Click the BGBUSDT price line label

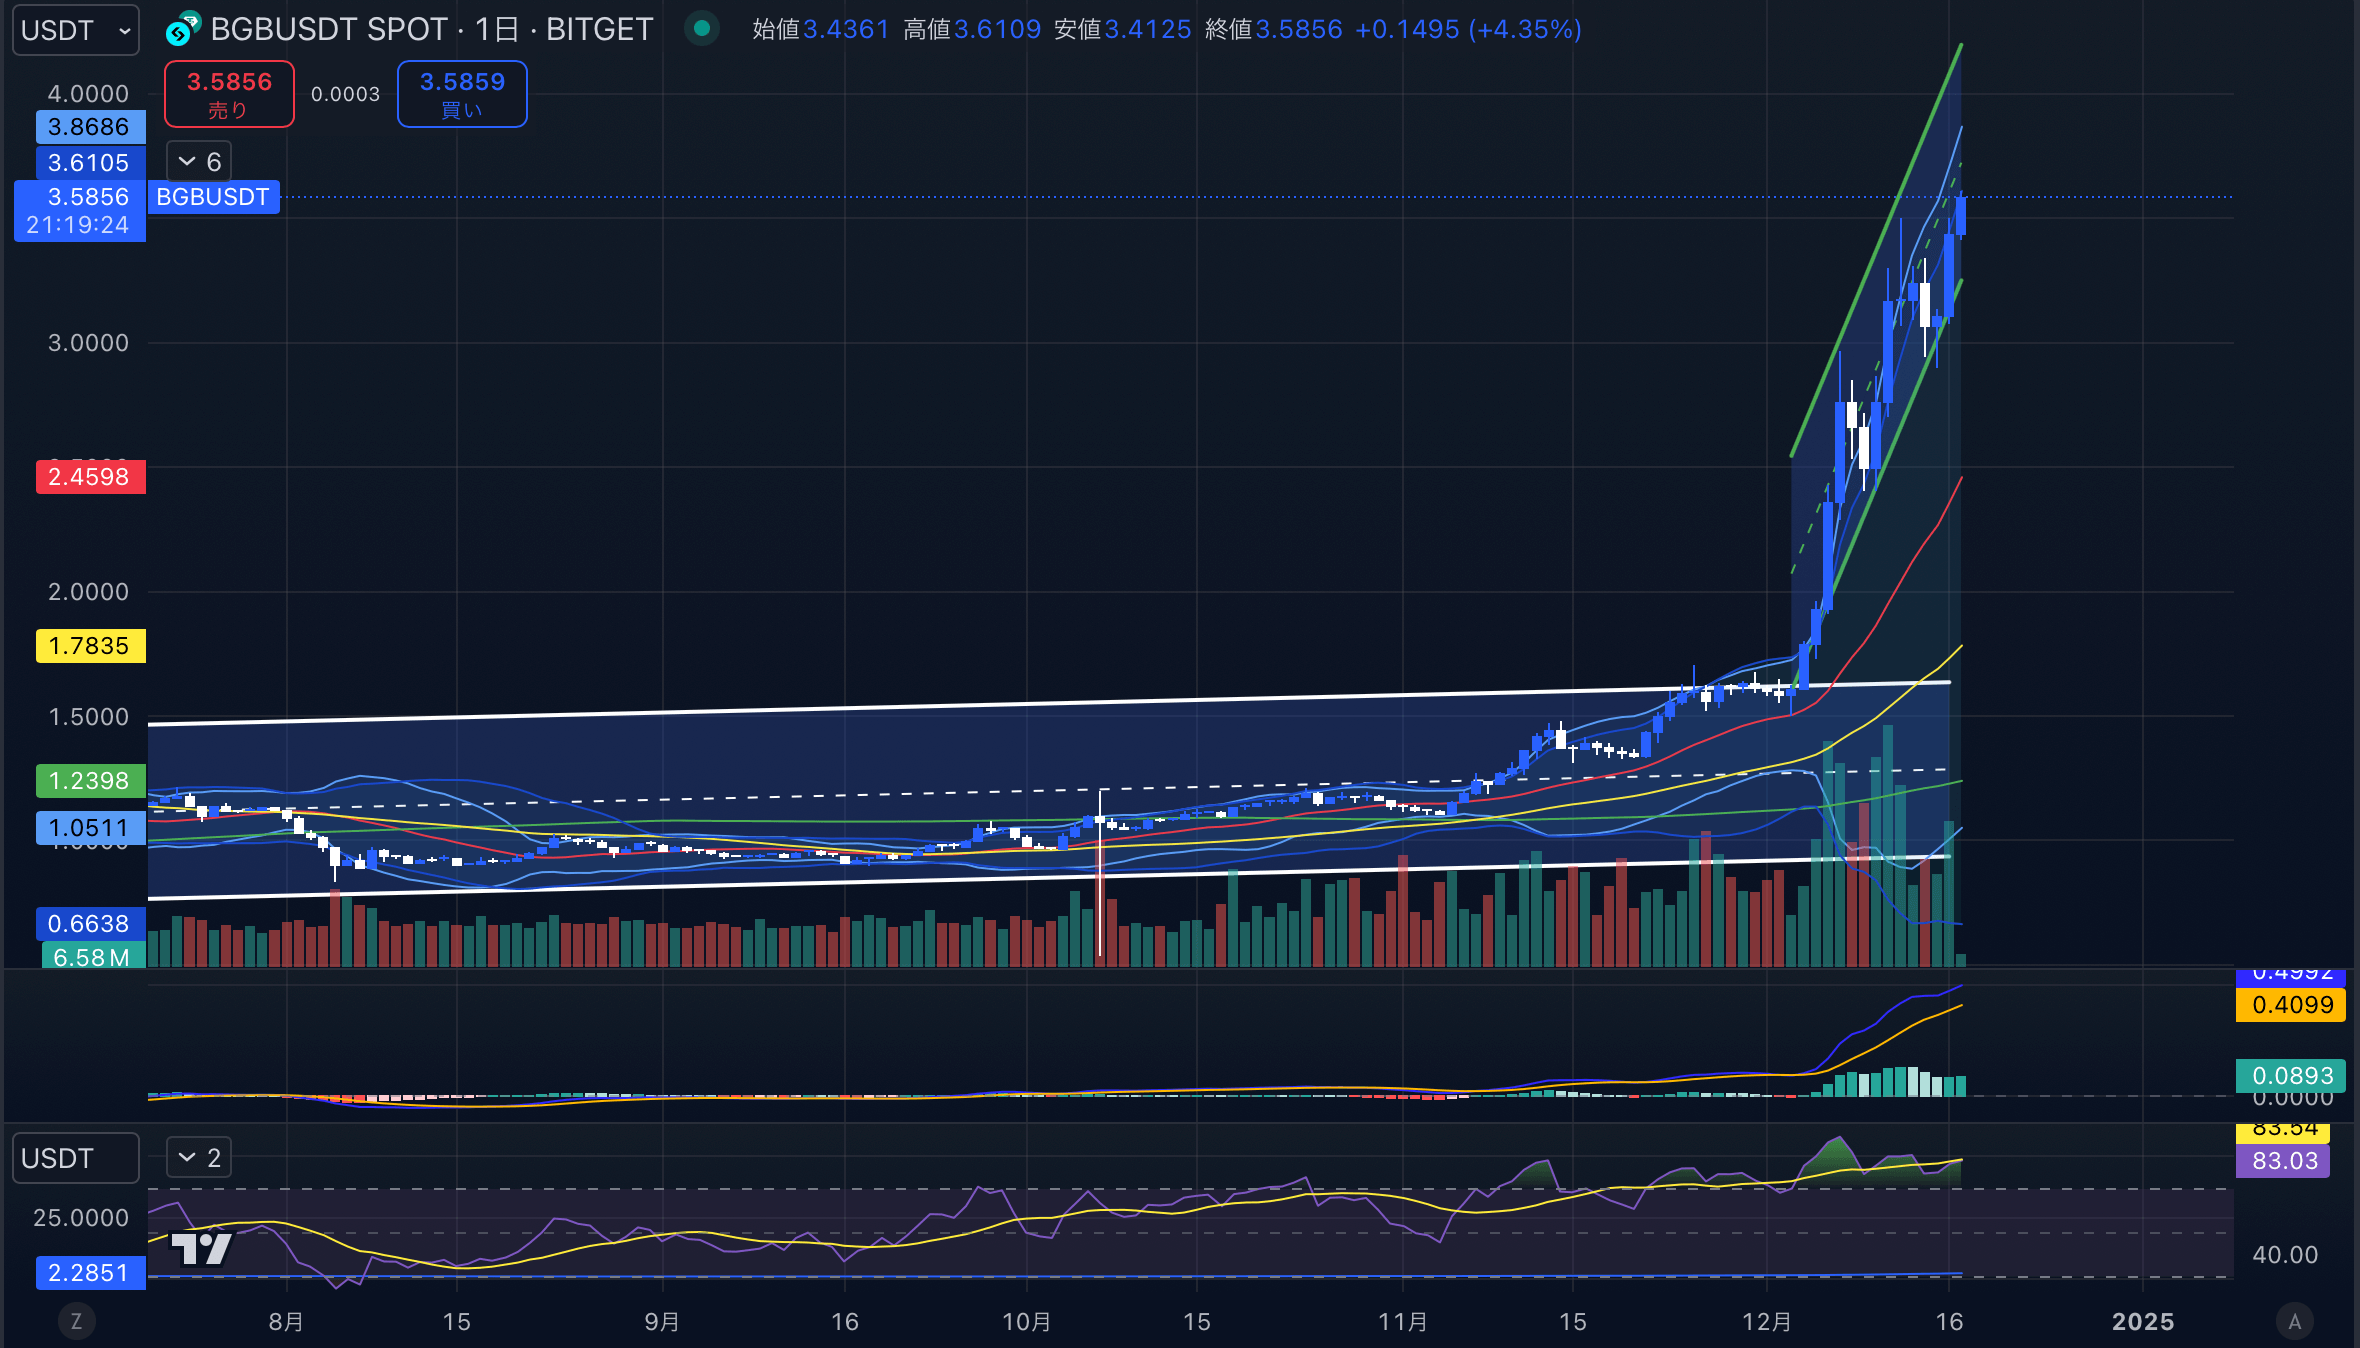213,197
